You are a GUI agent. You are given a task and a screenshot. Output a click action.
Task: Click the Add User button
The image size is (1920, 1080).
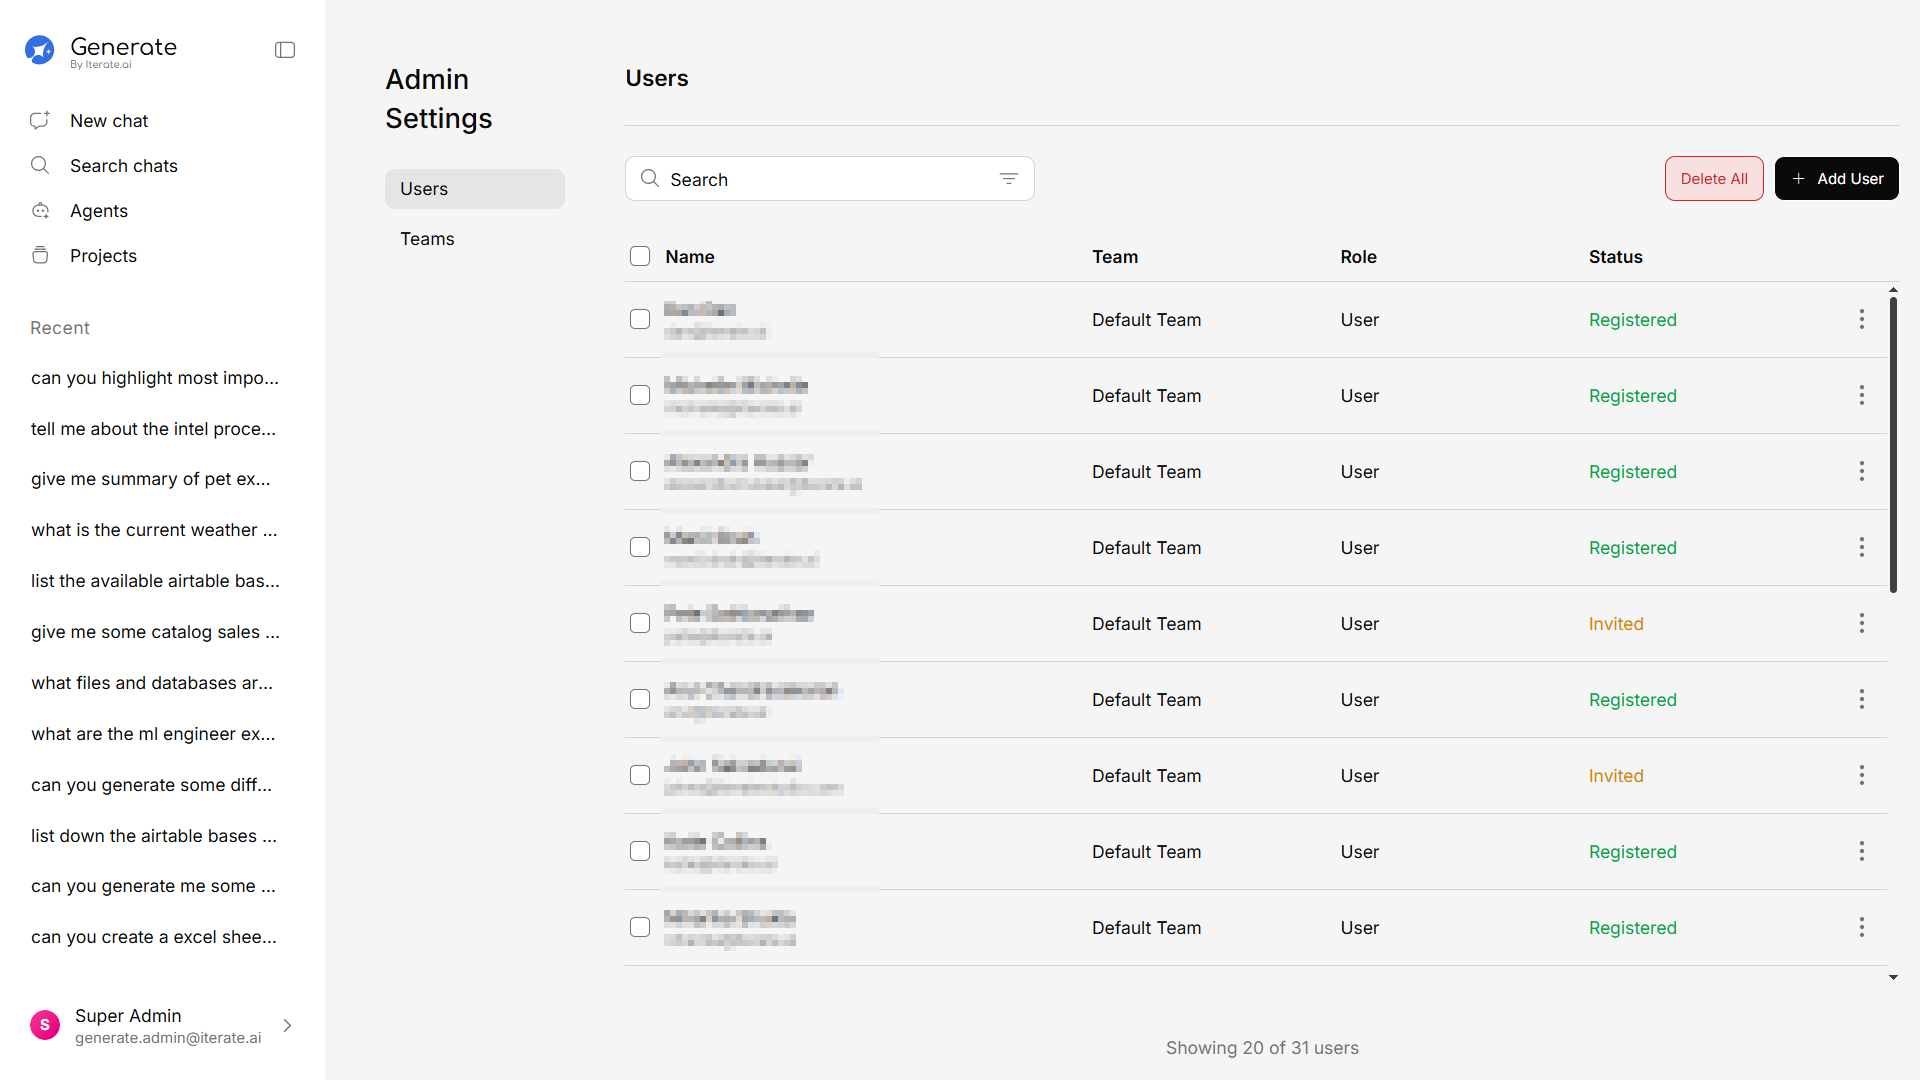click(1836, 179)
